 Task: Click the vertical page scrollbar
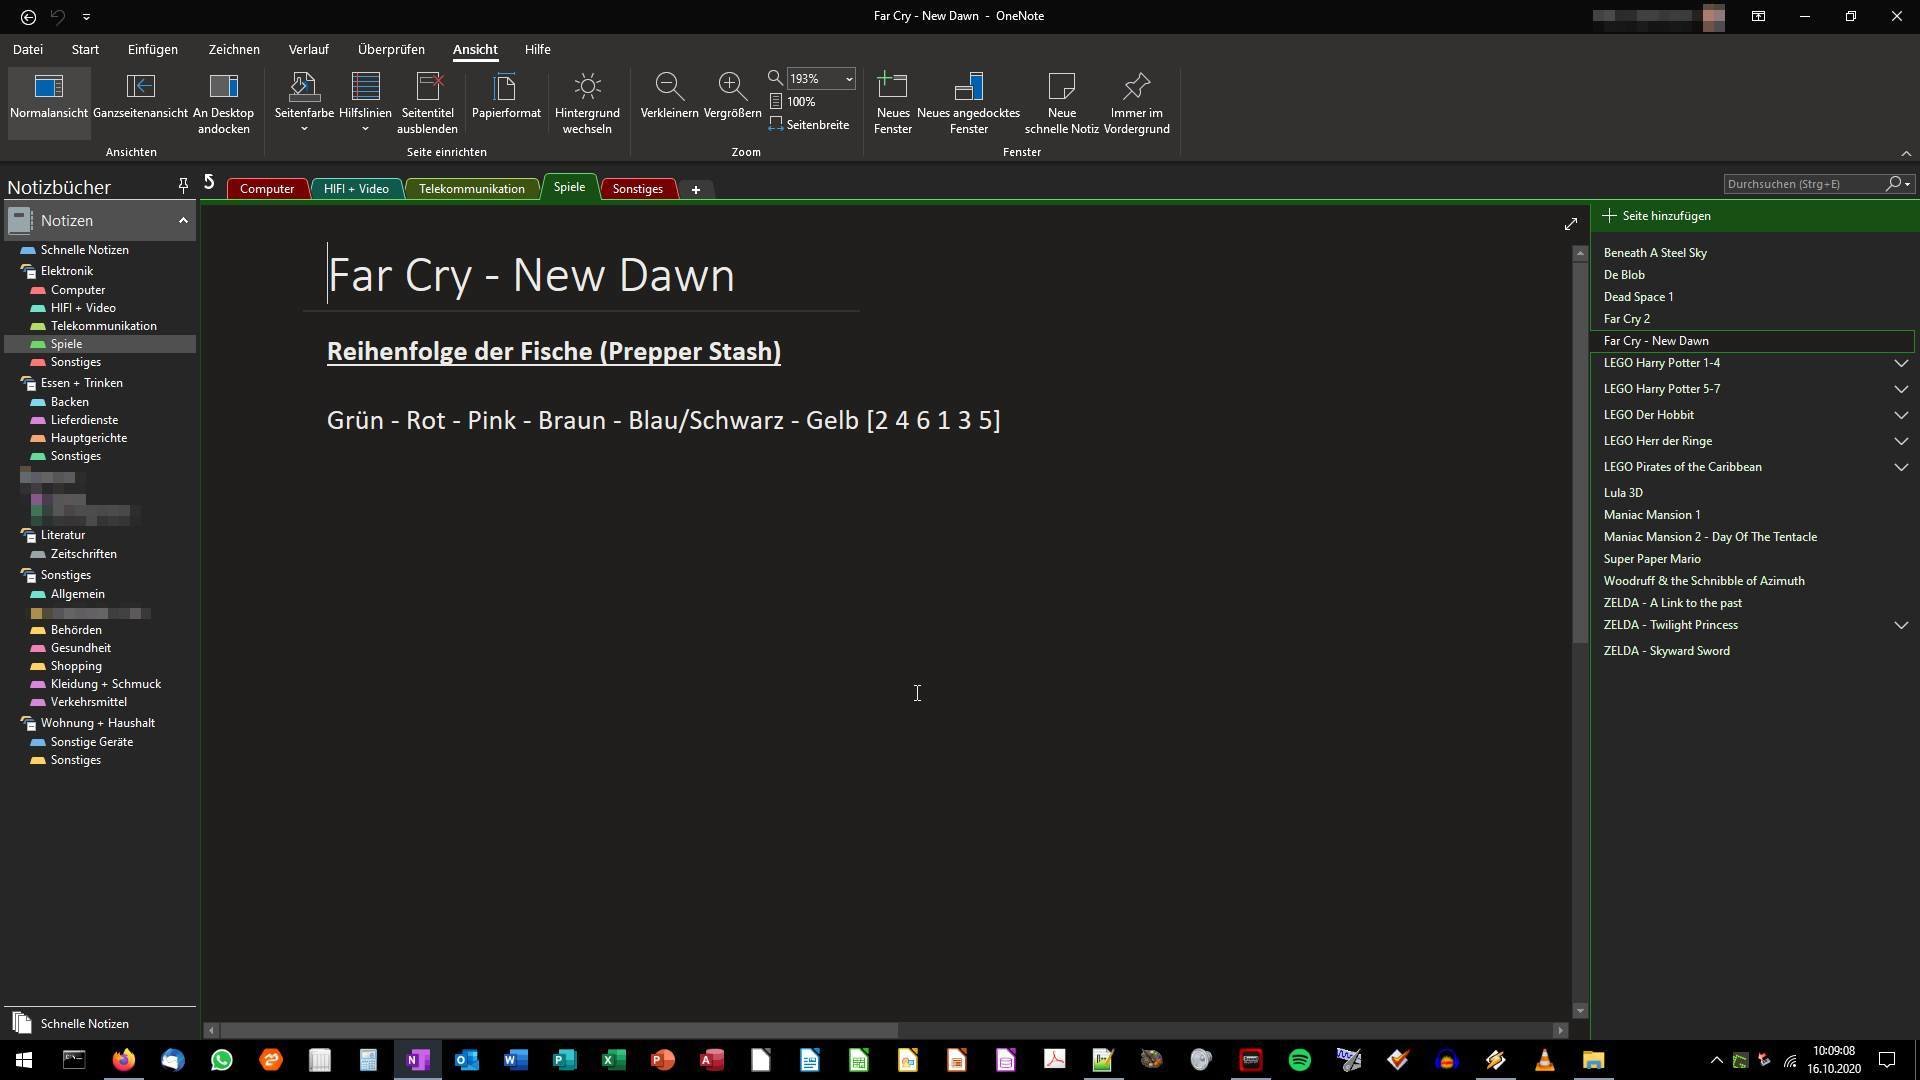pos(1580,452)
